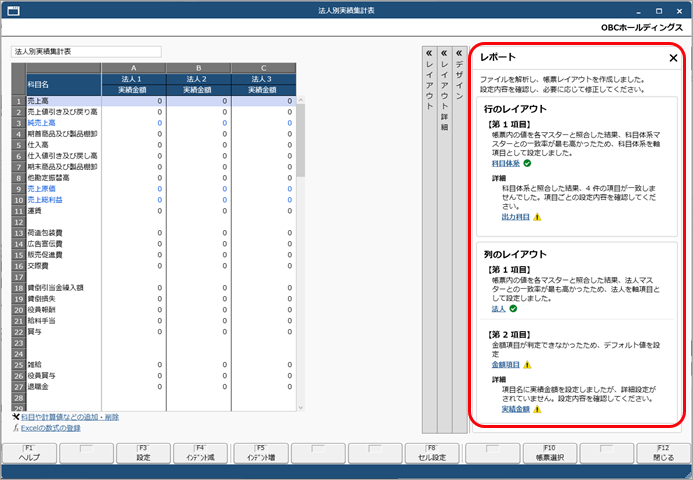
Task: Click the table's vertical scrollbar thumb
Action: click(x=301, y=141)
